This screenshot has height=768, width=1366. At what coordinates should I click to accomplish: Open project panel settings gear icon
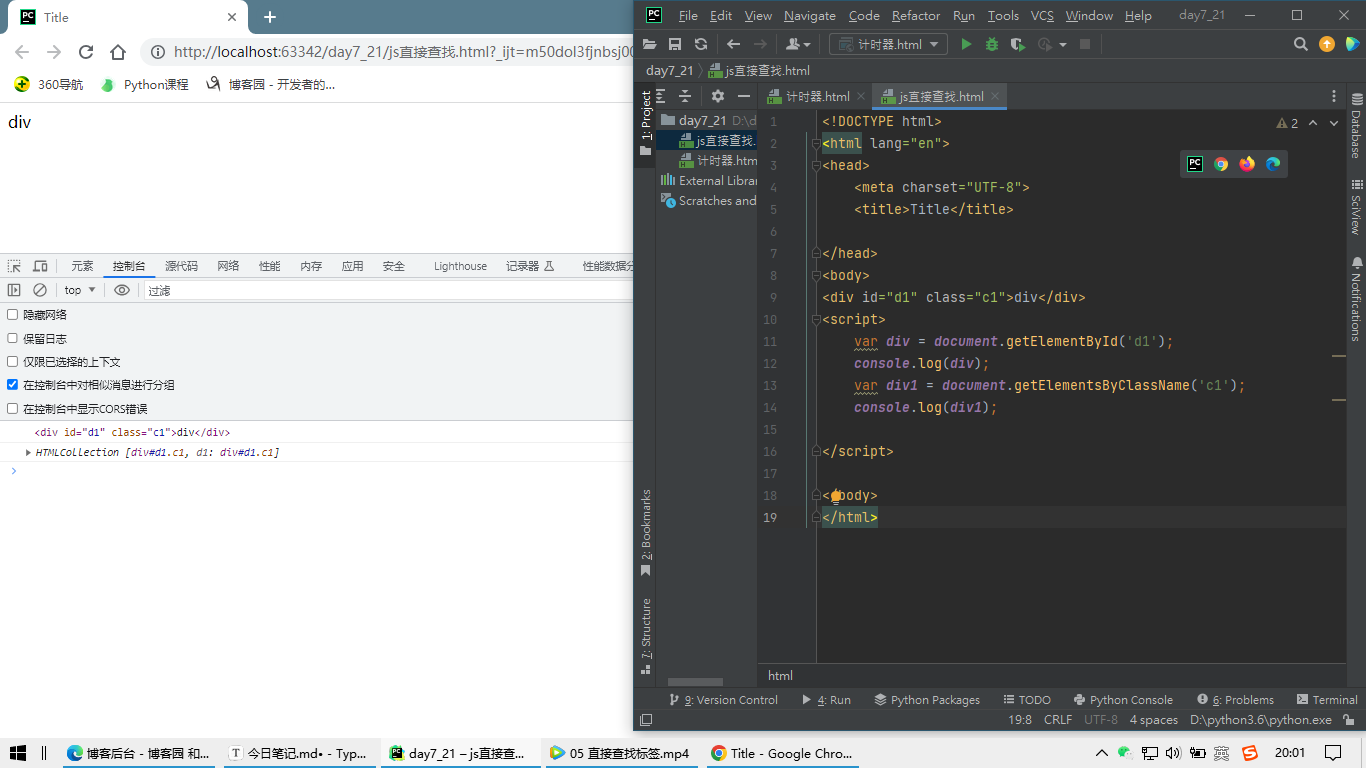coord(718,96)
